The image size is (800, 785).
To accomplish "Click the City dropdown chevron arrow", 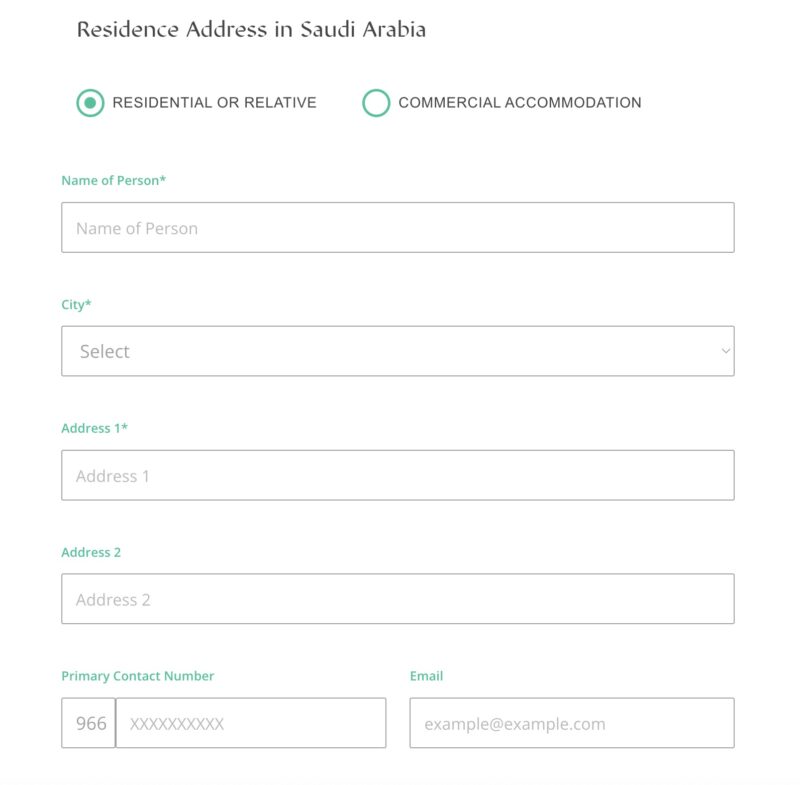I will coord(725,351).
